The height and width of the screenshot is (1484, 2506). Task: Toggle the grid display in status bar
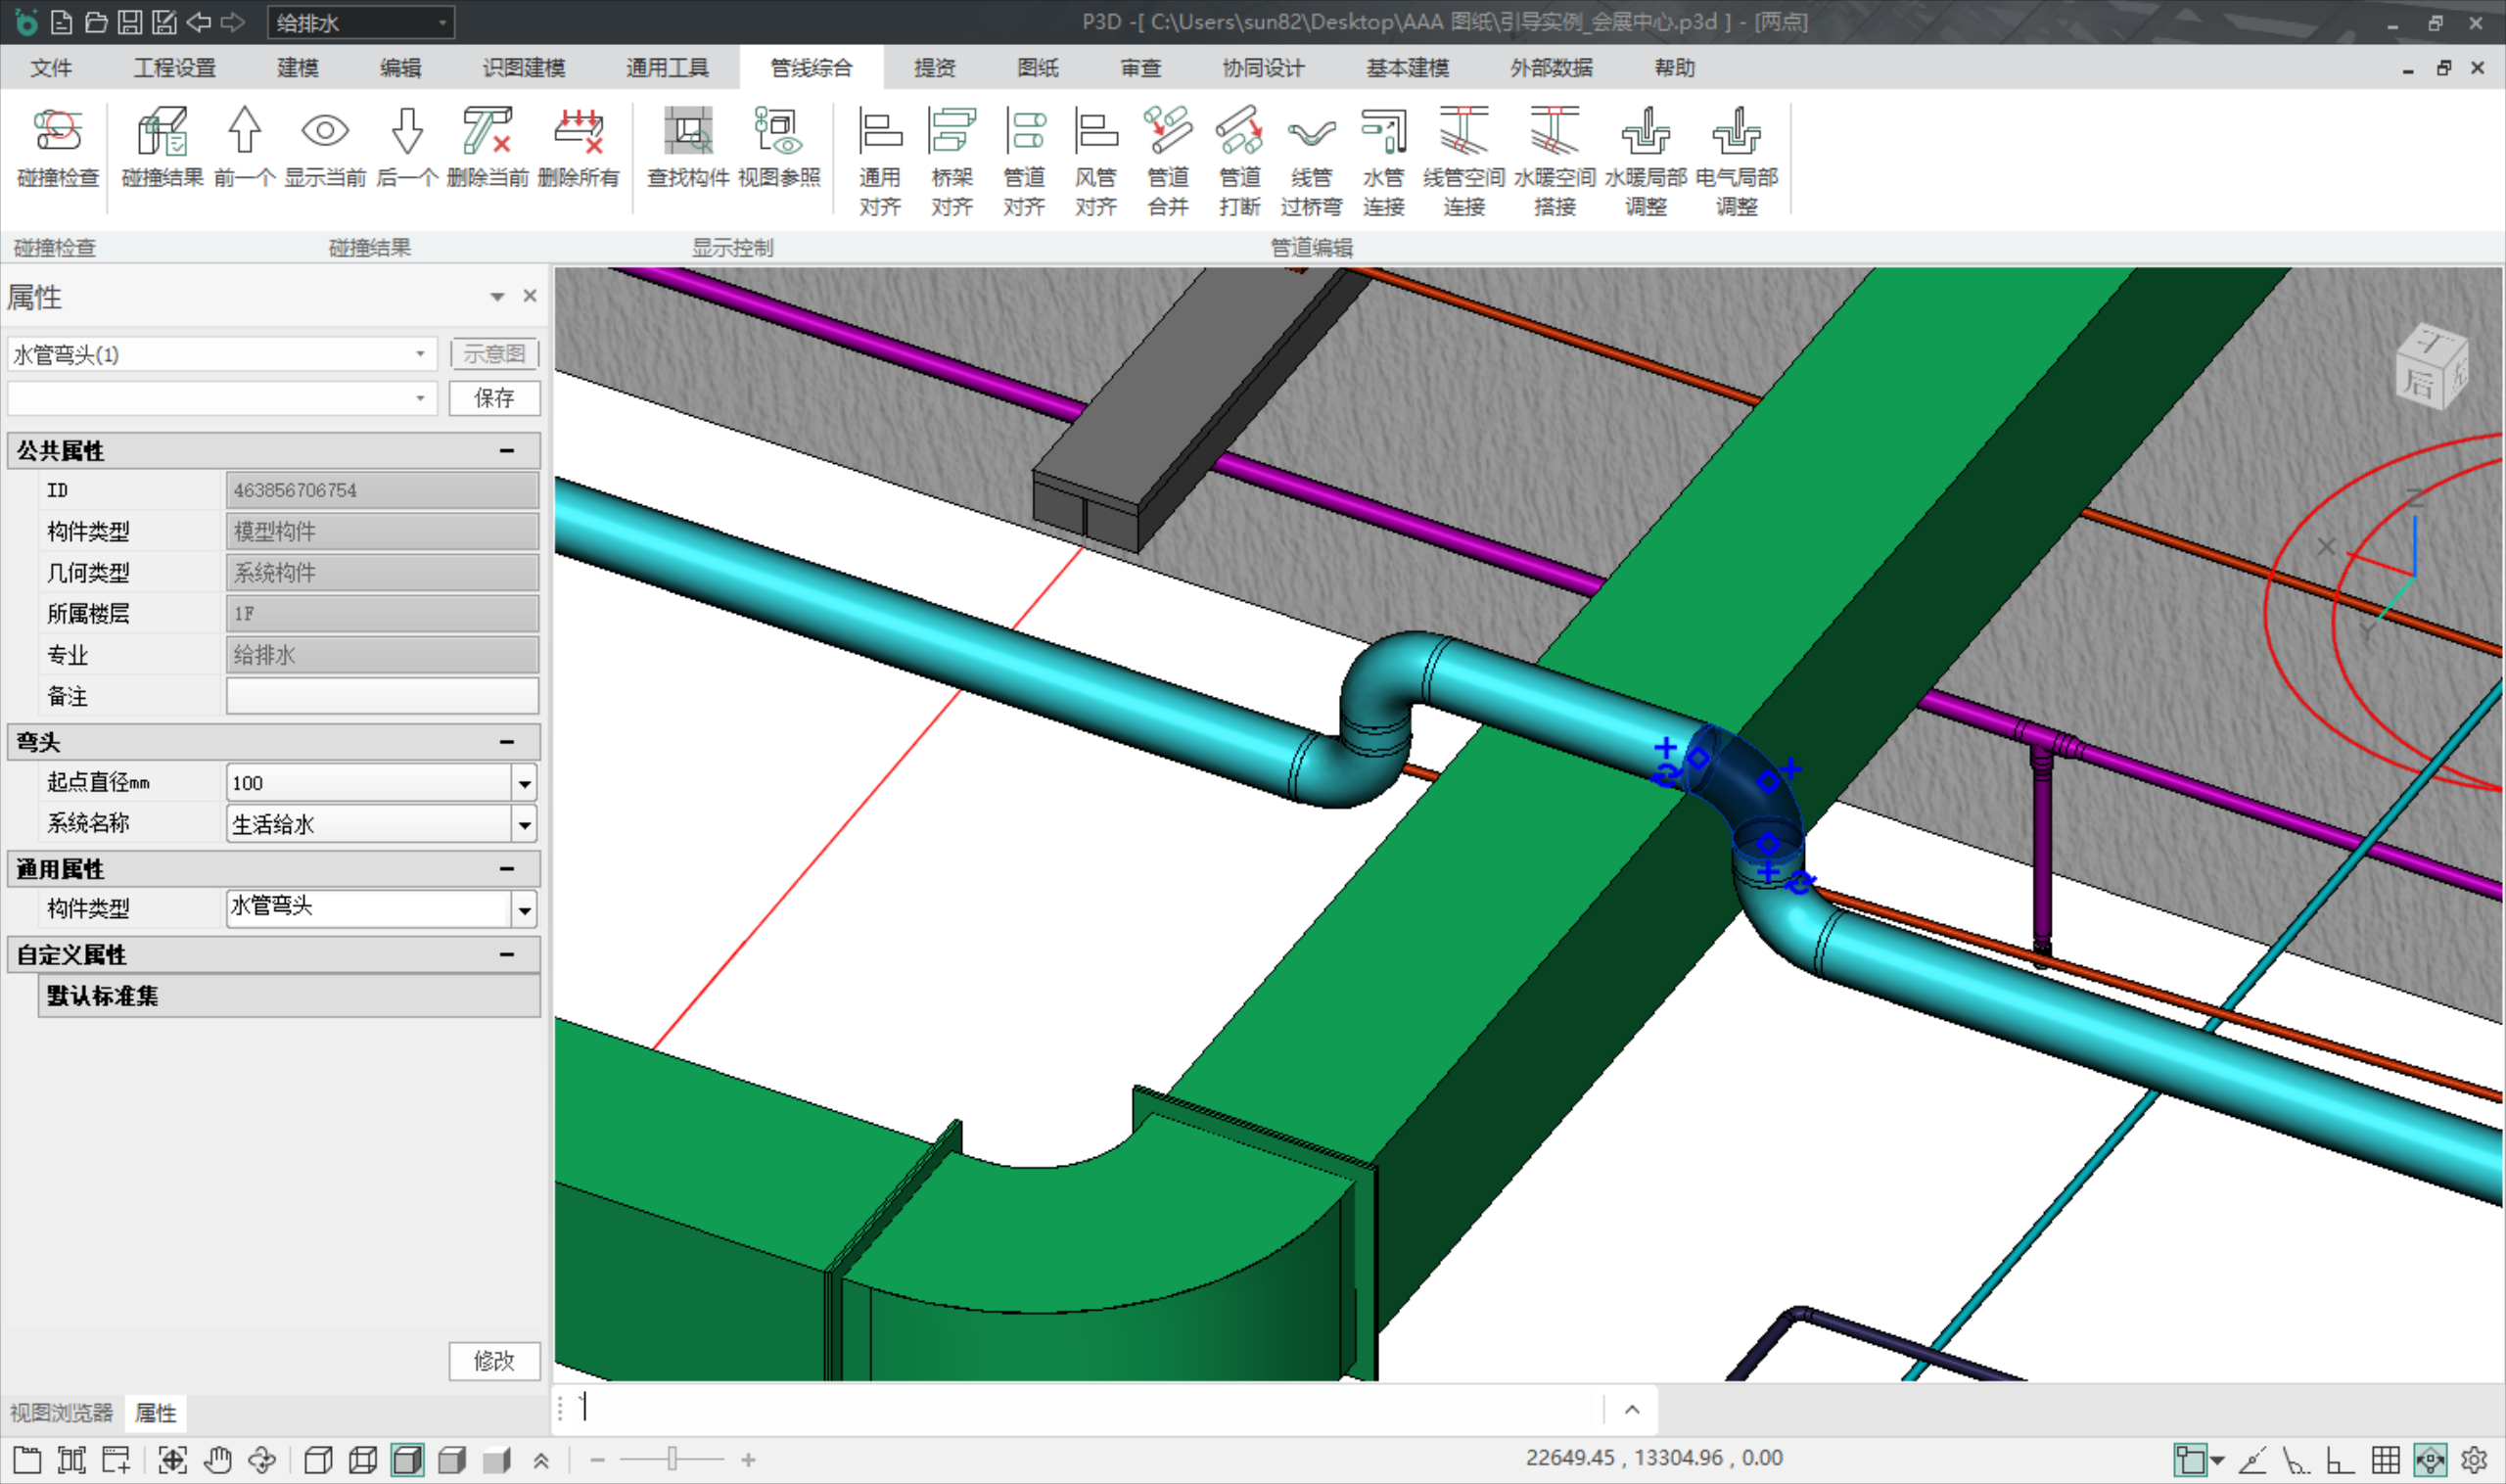click(x=2385, y=1460)
